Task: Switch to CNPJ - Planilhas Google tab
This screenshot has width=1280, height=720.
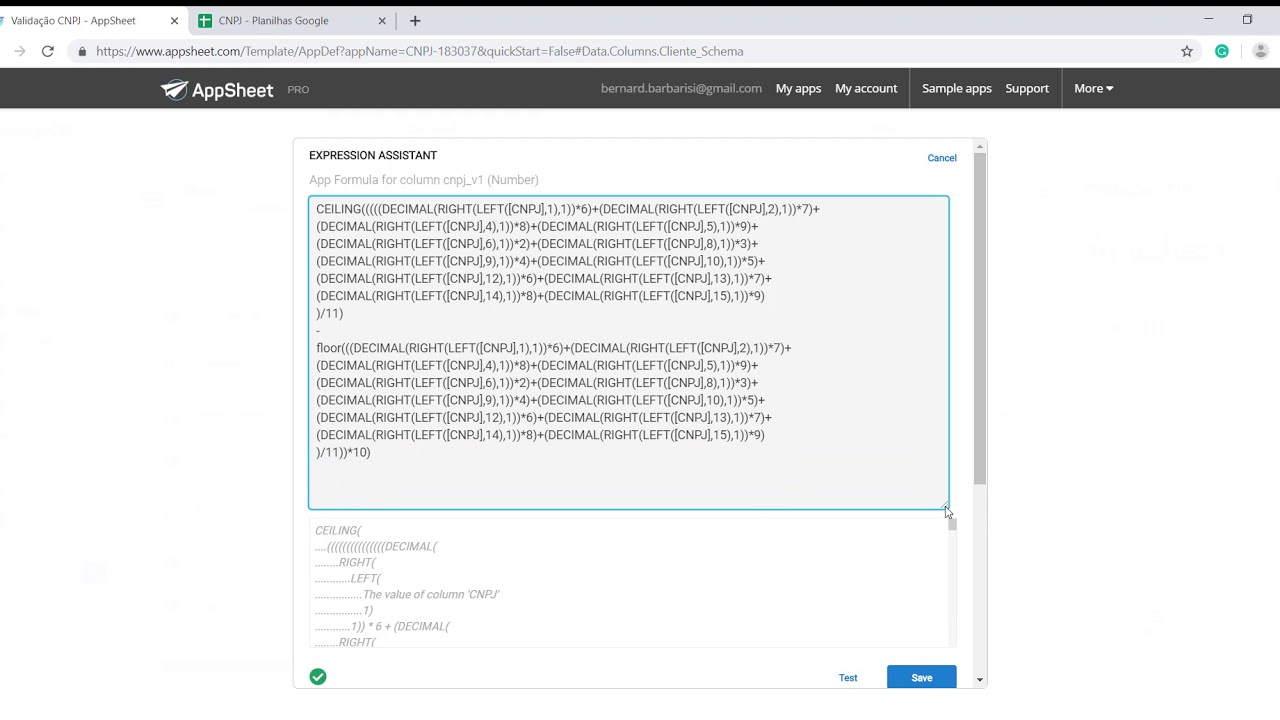Action: coord(293,20)
